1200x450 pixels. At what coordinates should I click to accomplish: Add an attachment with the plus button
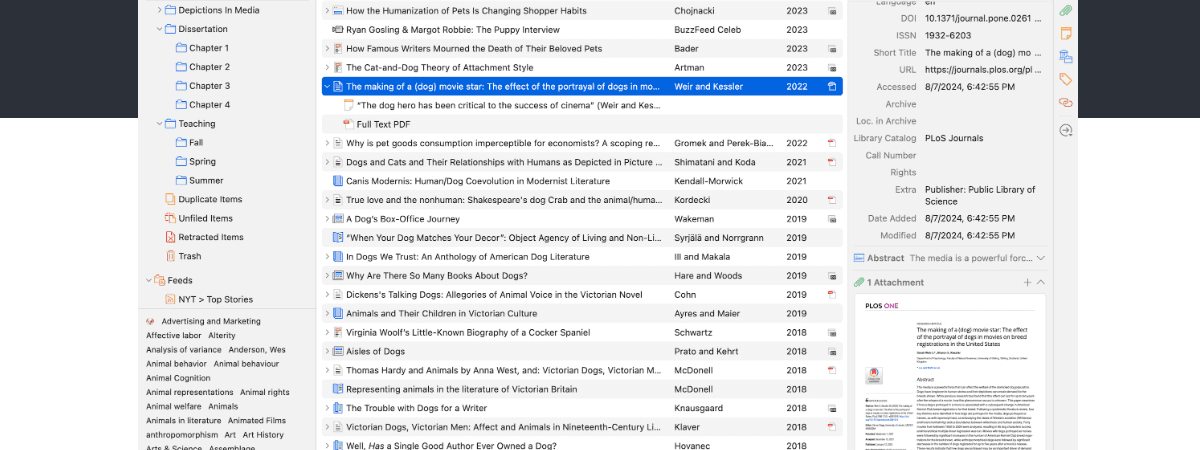click(x=1027, y=283)
